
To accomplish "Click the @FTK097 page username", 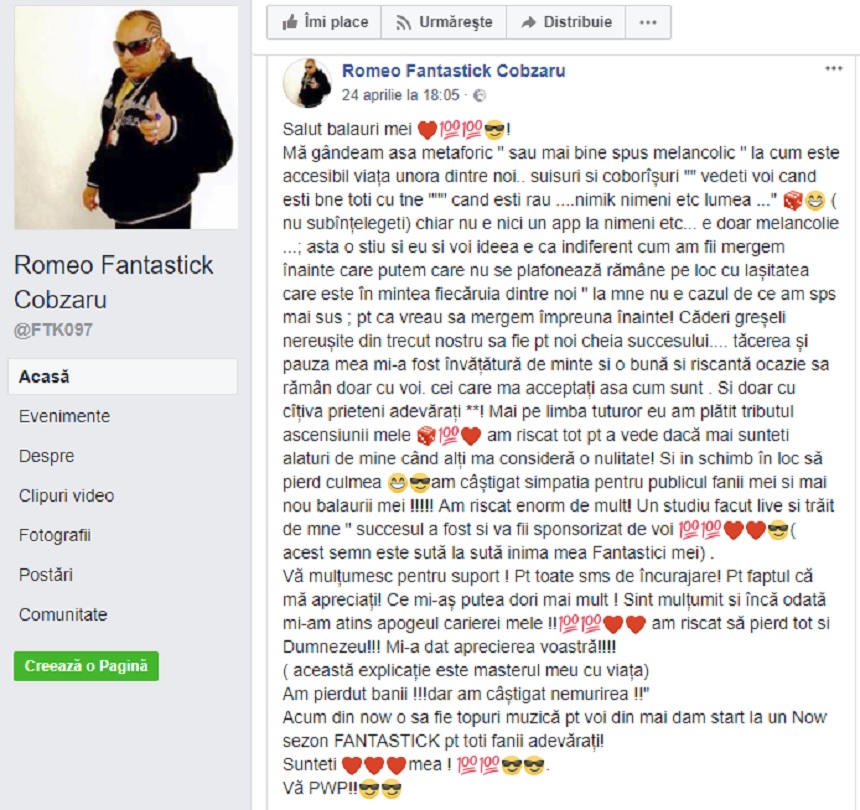I will click(x=53, y=330).
